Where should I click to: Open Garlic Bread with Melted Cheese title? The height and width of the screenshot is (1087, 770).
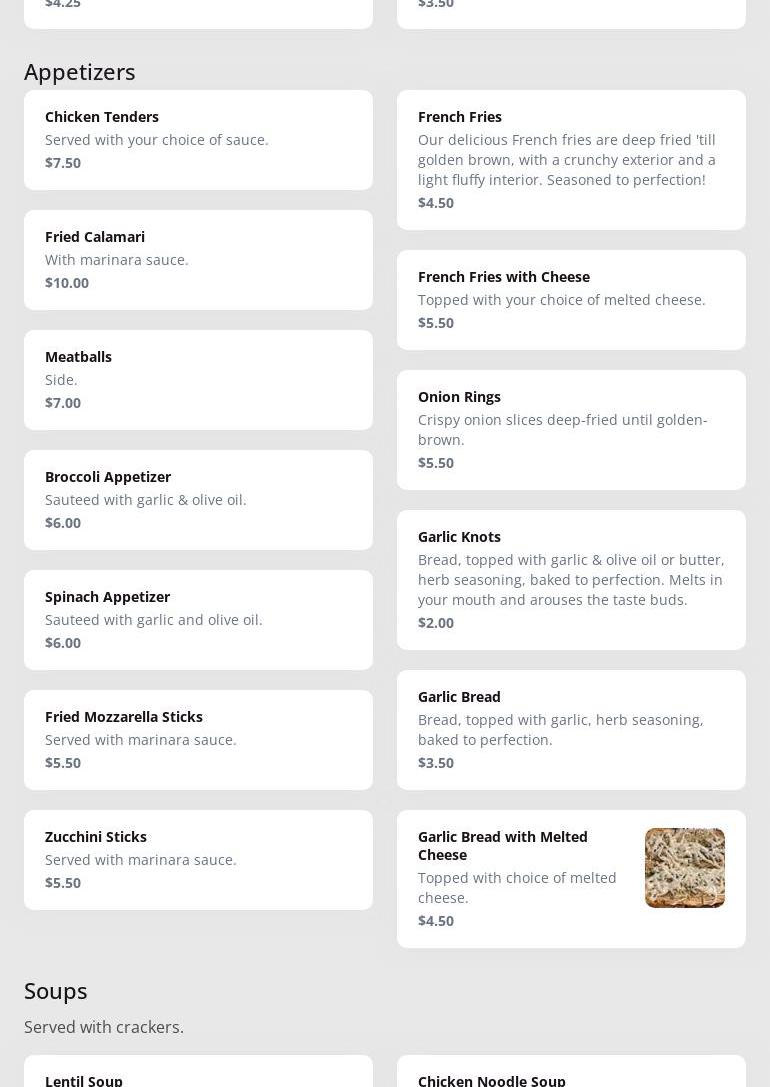(503, 845)
